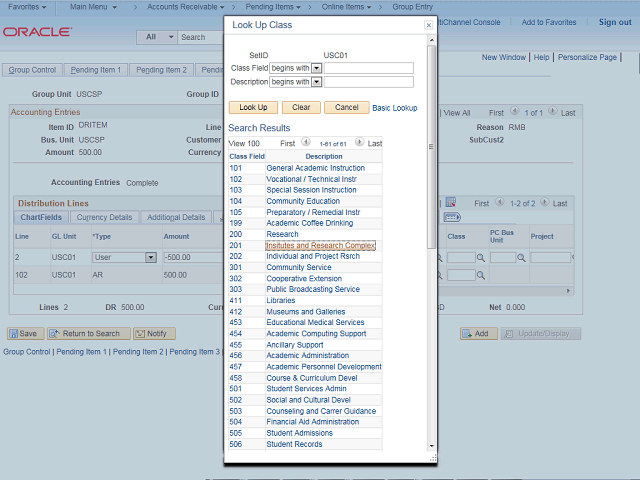Open the Main Menu dropdown
640x480 pixels.
coord(93,7)
